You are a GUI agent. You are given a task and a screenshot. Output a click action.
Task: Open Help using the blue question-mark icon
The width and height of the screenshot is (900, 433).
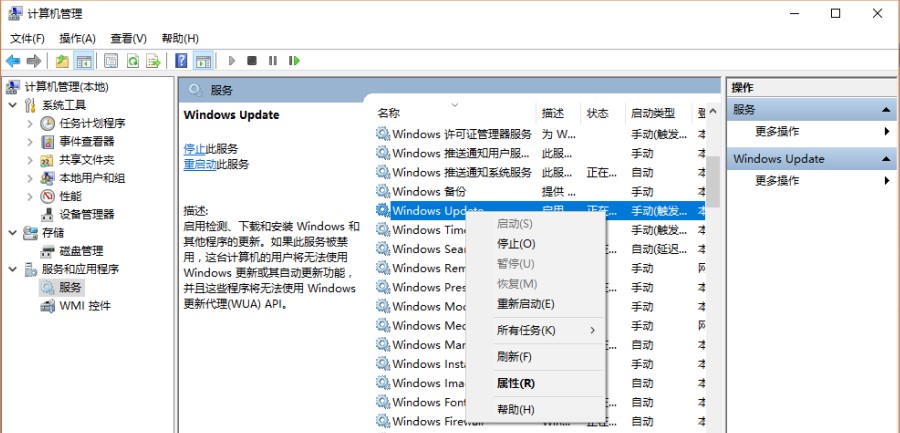click(181, 60)
